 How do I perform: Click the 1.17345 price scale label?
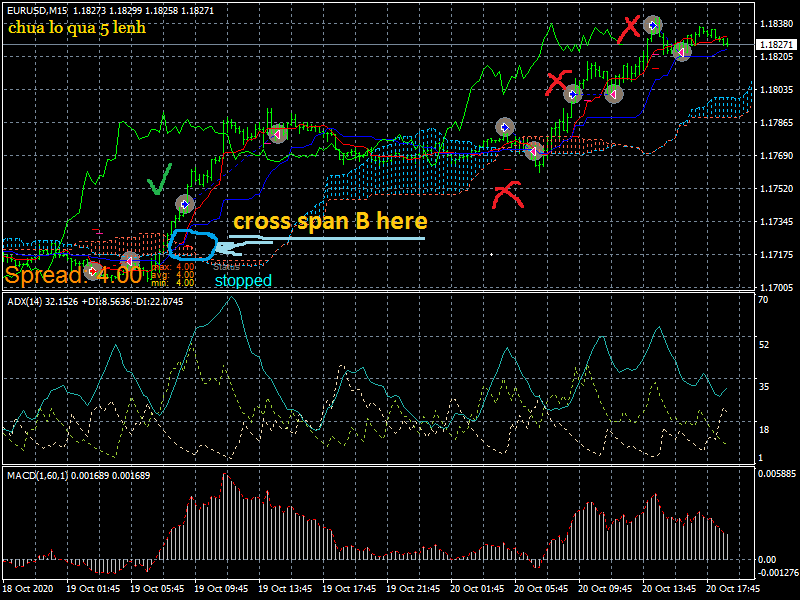776,222
